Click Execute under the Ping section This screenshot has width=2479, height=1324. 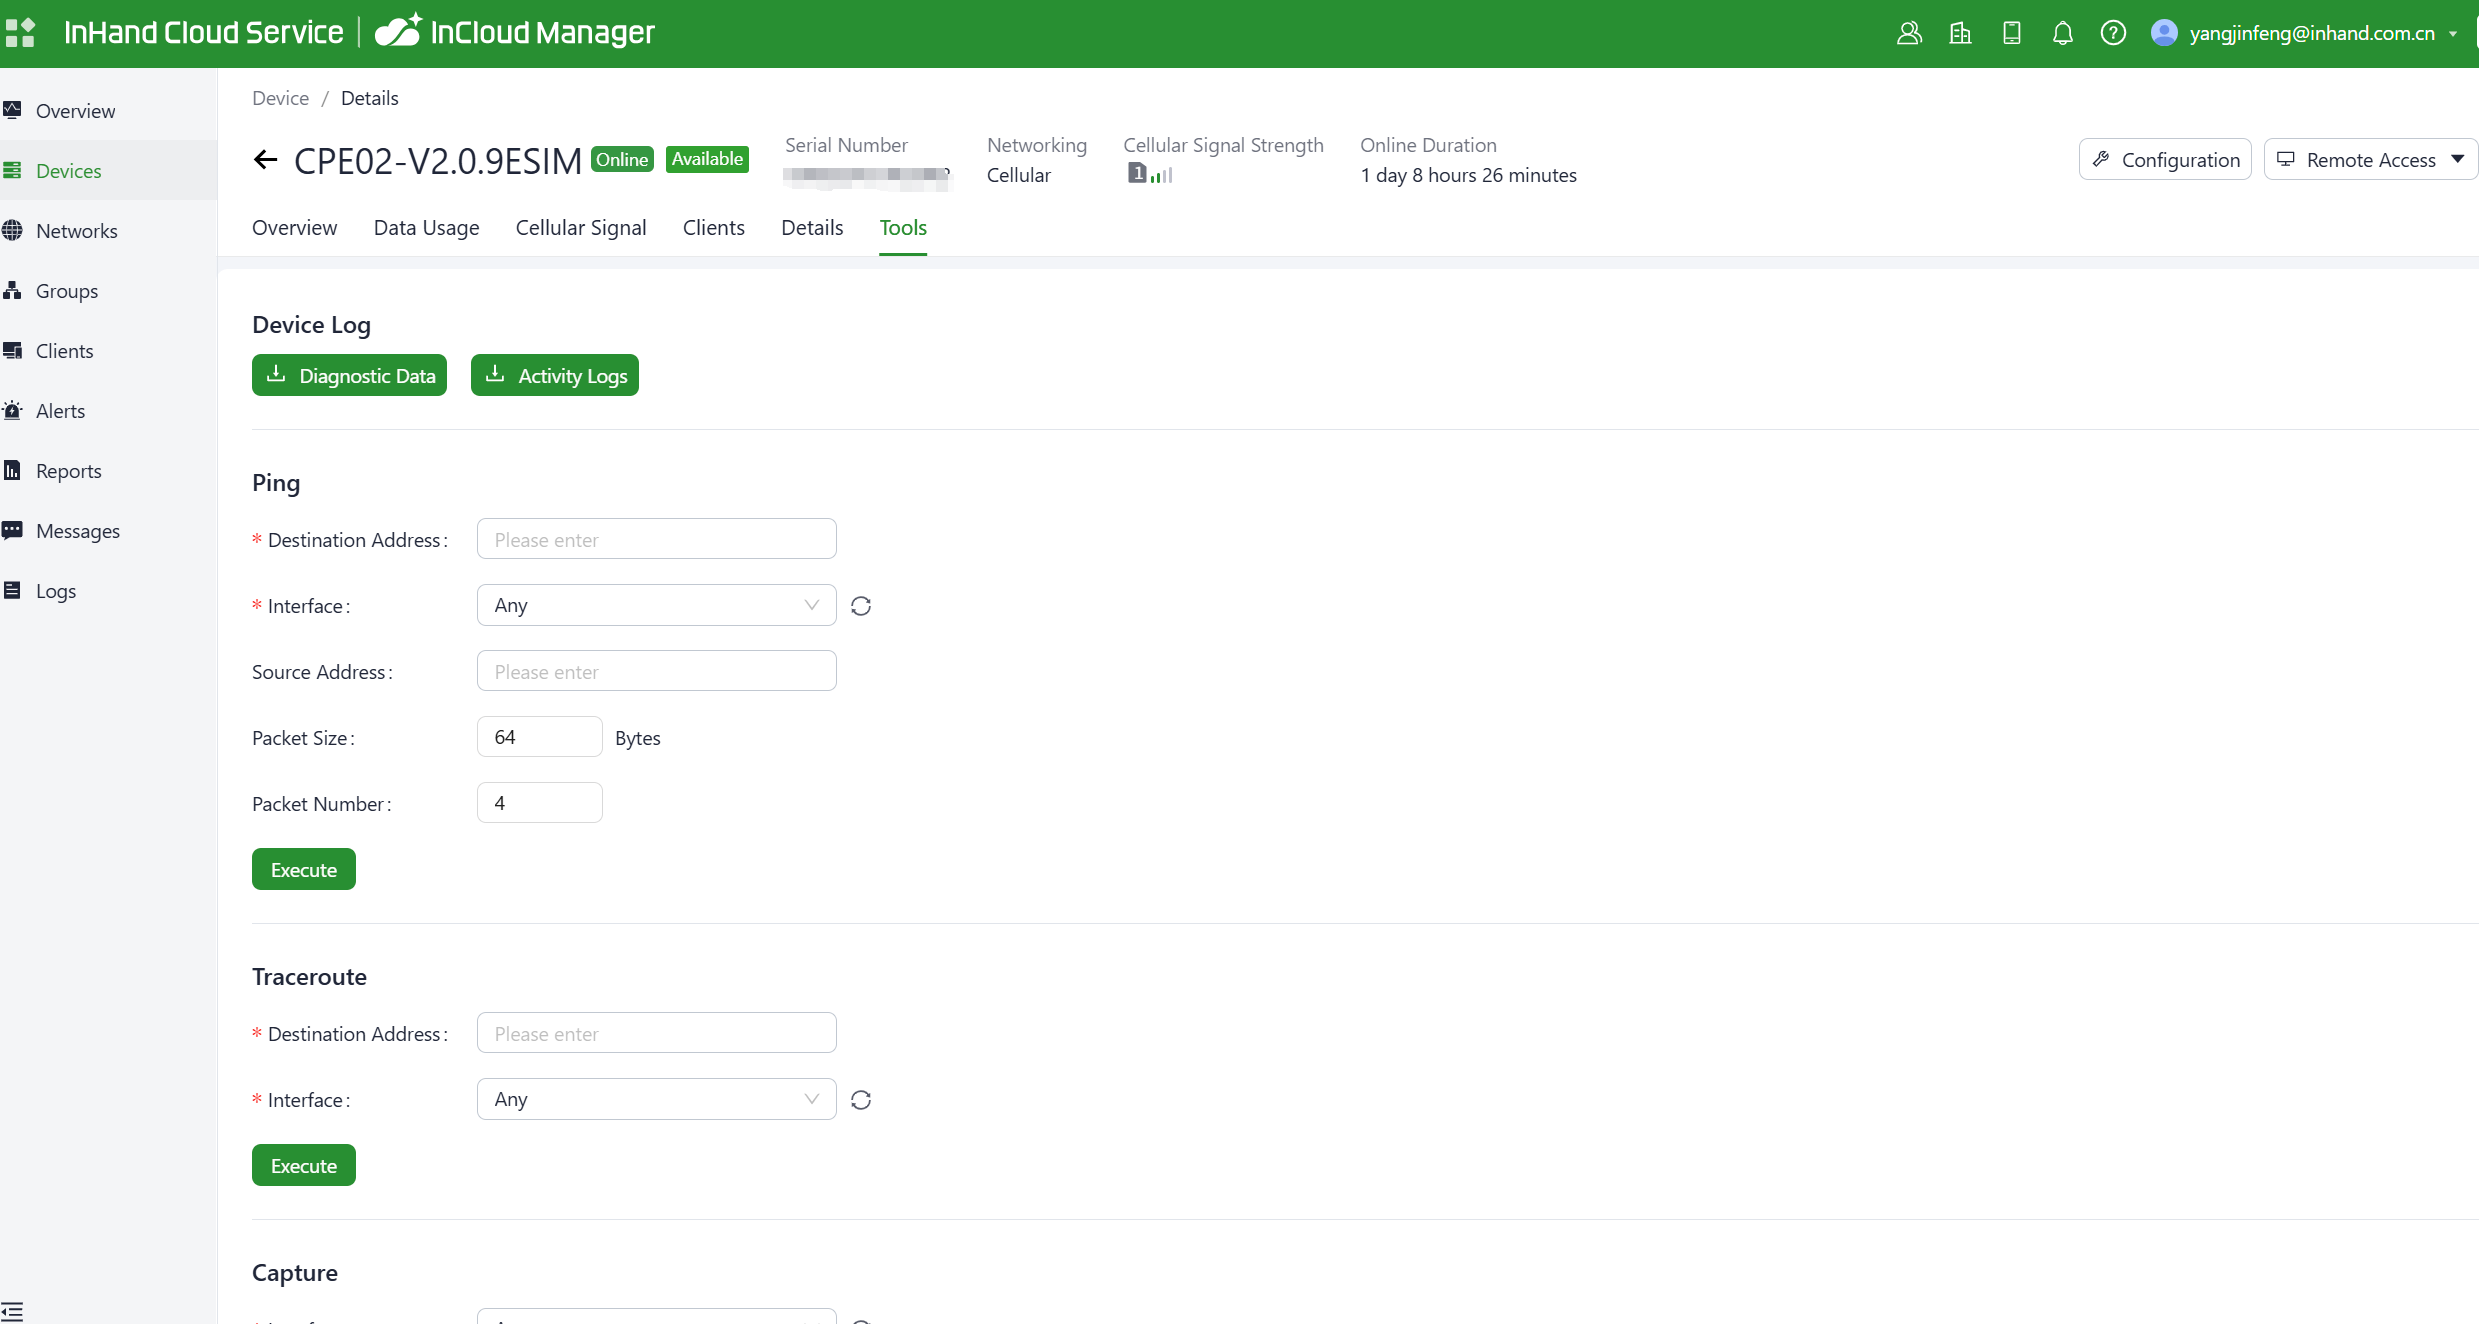(304, 870)
